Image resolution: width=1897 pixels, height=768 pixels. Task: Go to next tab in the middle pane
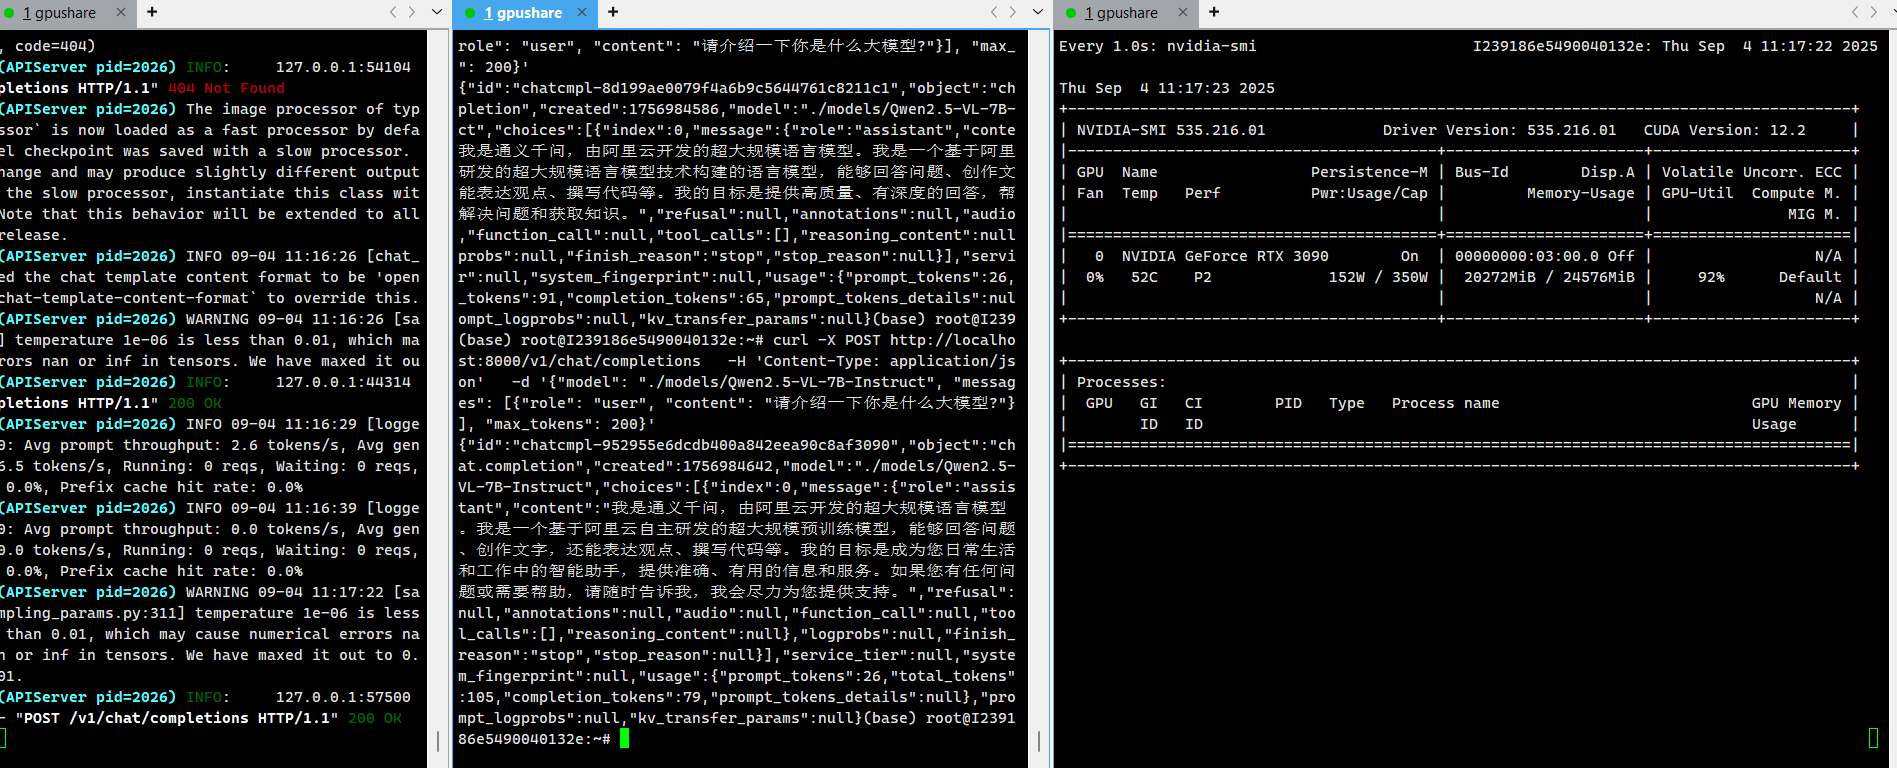point(1013,12)
